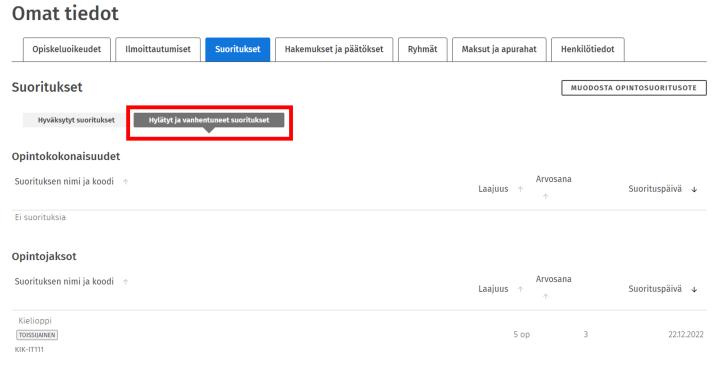Click Suorituksen nimi ja koodi header in Opintokokonaisuudet
This screenshot has width=720, height=365.
pos(64,181)
